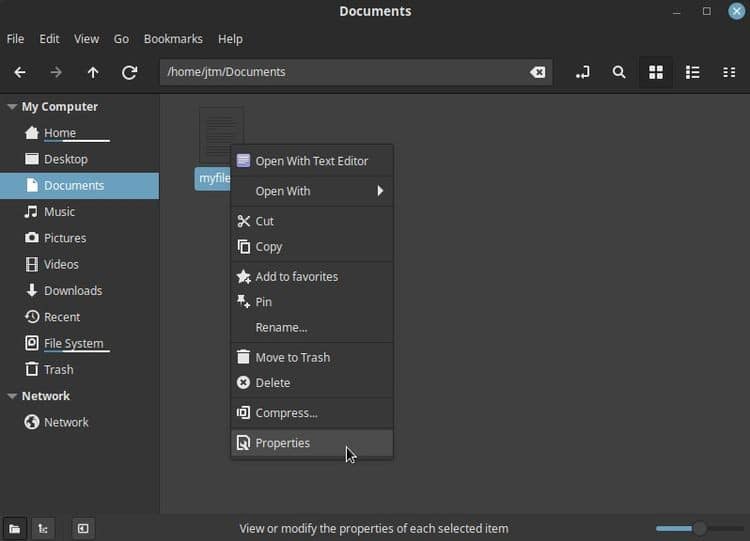The image size is (750, 541).
Task: Open Desktop in the sidebar
Action: pyautogui.click(x=79, y=159)
